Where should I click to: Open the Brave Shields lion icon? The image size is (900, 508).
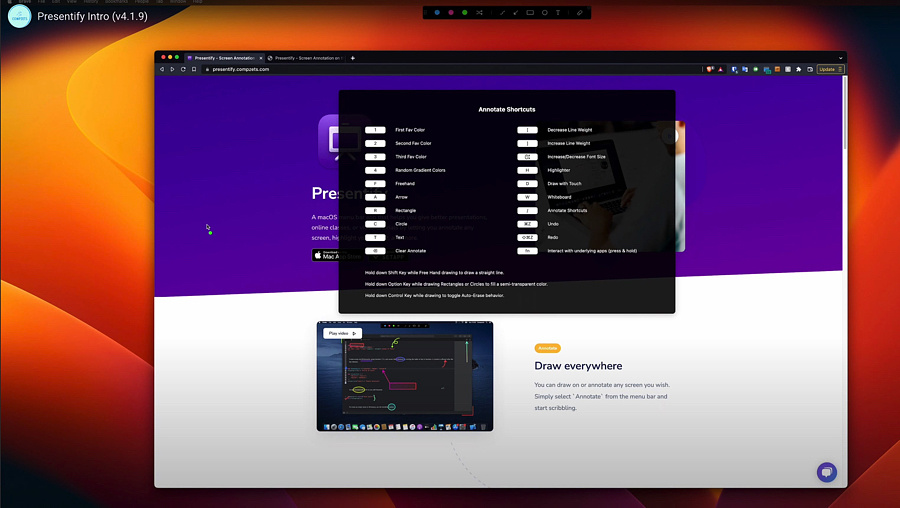point(710,69)
